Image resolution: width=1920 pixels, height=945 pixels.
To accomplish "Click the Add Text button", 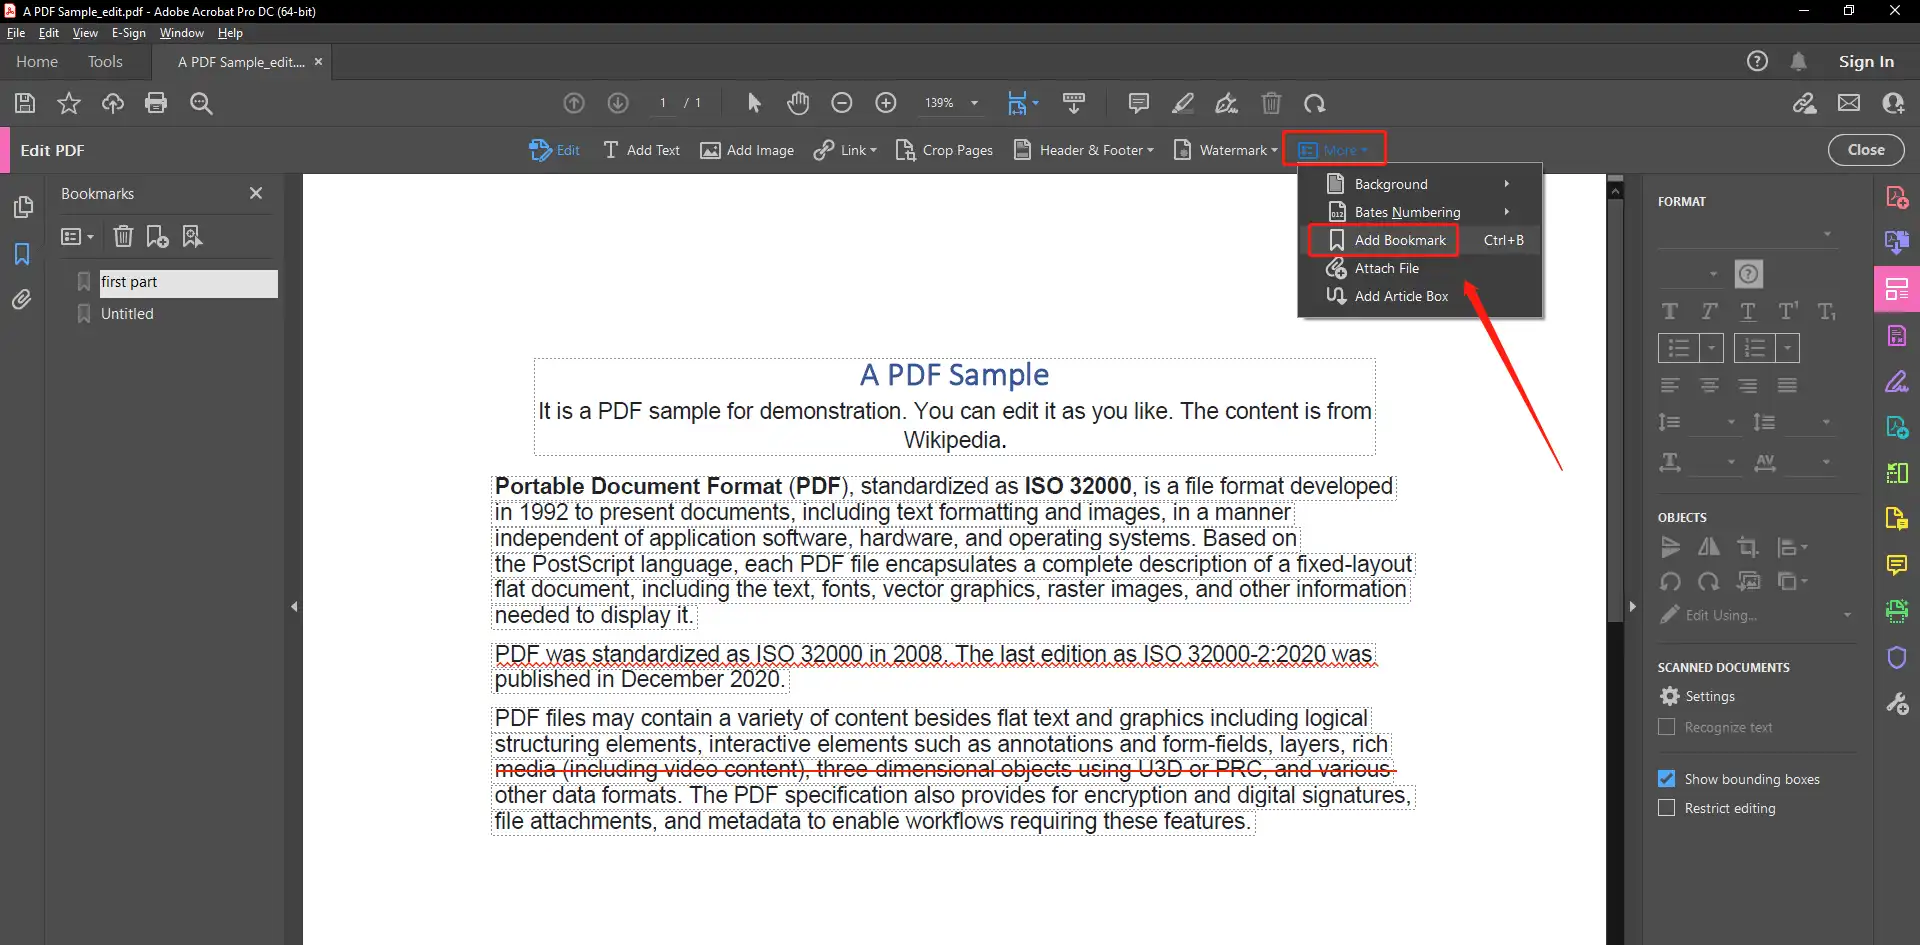I will [x=641, y=150].
